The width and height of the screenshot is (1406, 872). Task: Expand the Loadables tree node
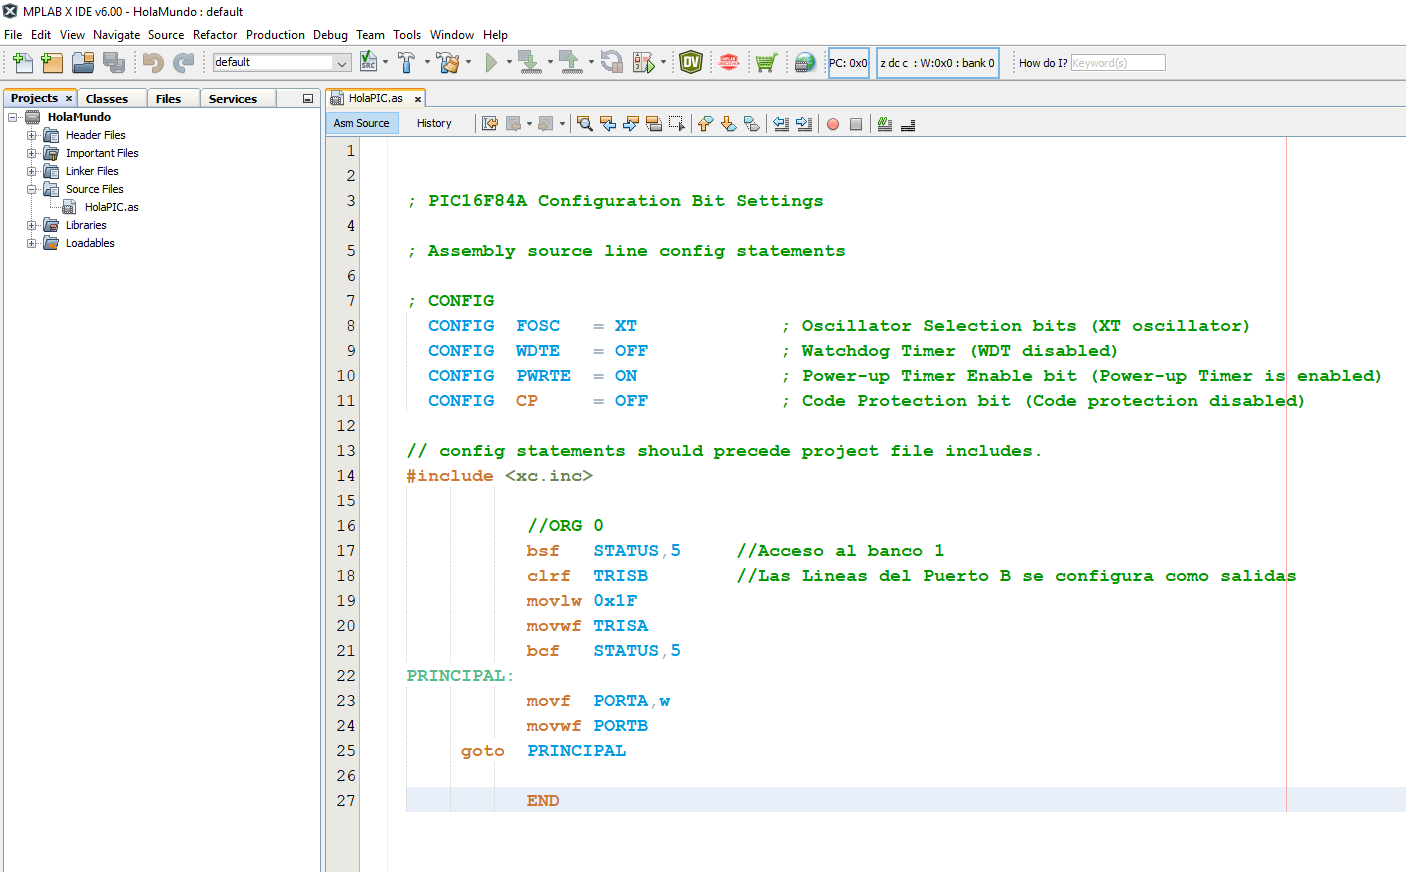(x=31, y=243)
